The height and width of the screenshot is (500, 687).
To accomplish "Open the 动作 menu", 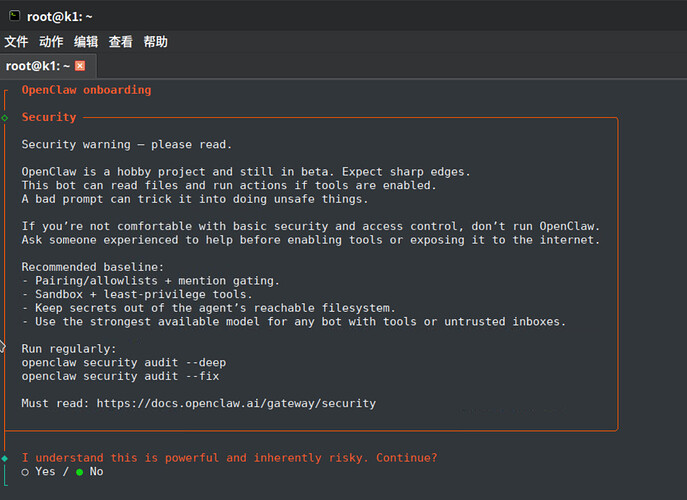I will click(x=51, y=42).
